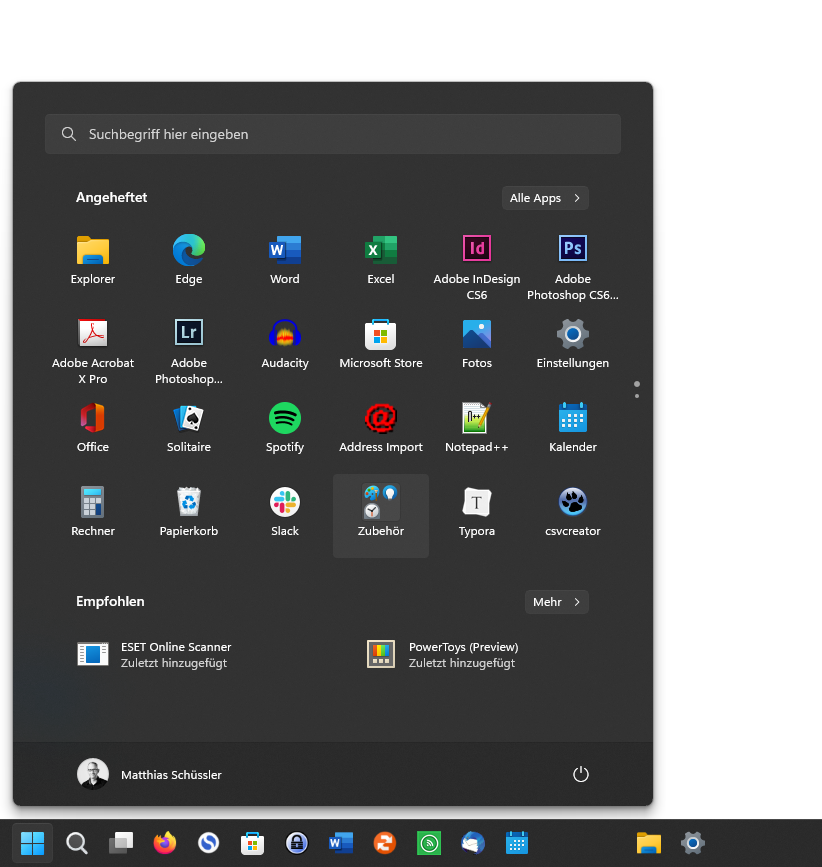Open the Thunderbird mail icon in taskbar

tap(473, 843)
